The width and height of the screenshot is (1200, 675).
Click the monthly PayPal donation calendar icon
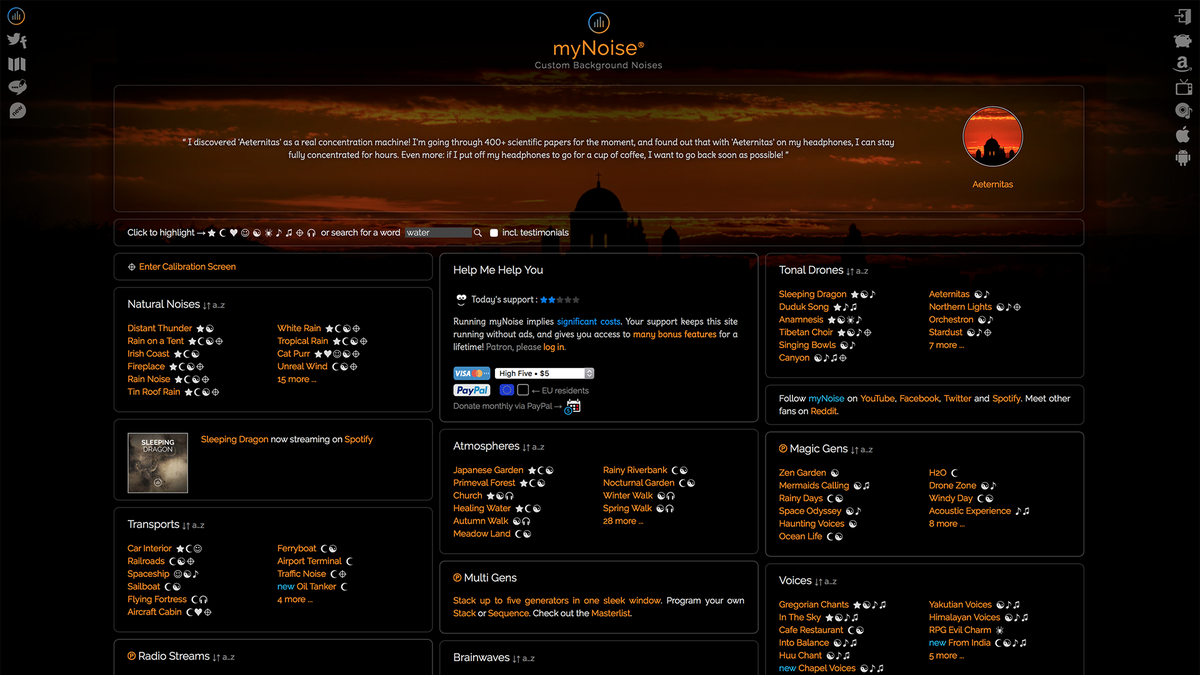coord(573,406)
